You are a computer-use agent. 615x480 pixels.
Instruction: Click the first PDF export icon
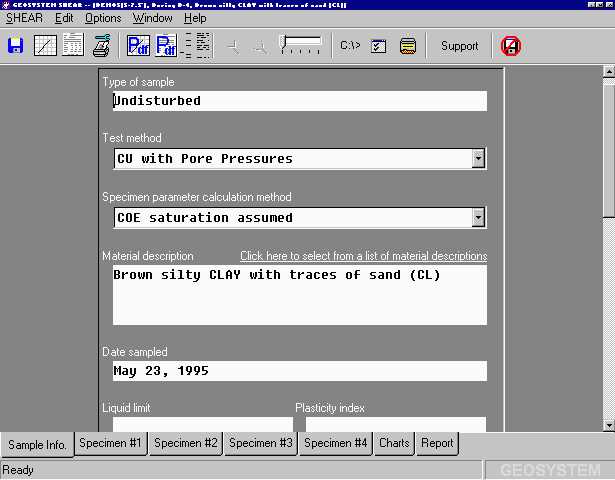(x=138, y=46)
